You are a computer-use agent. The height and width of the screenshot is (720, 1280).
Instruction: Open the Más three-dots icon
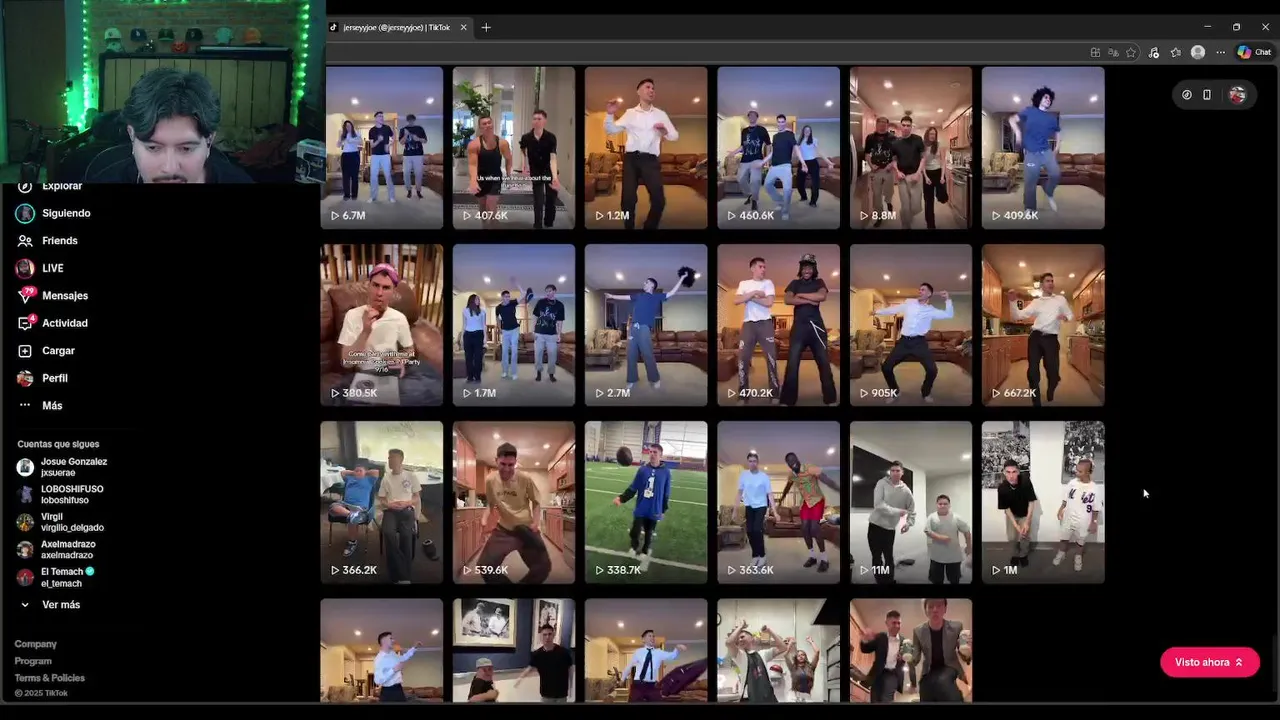(25, 406)
